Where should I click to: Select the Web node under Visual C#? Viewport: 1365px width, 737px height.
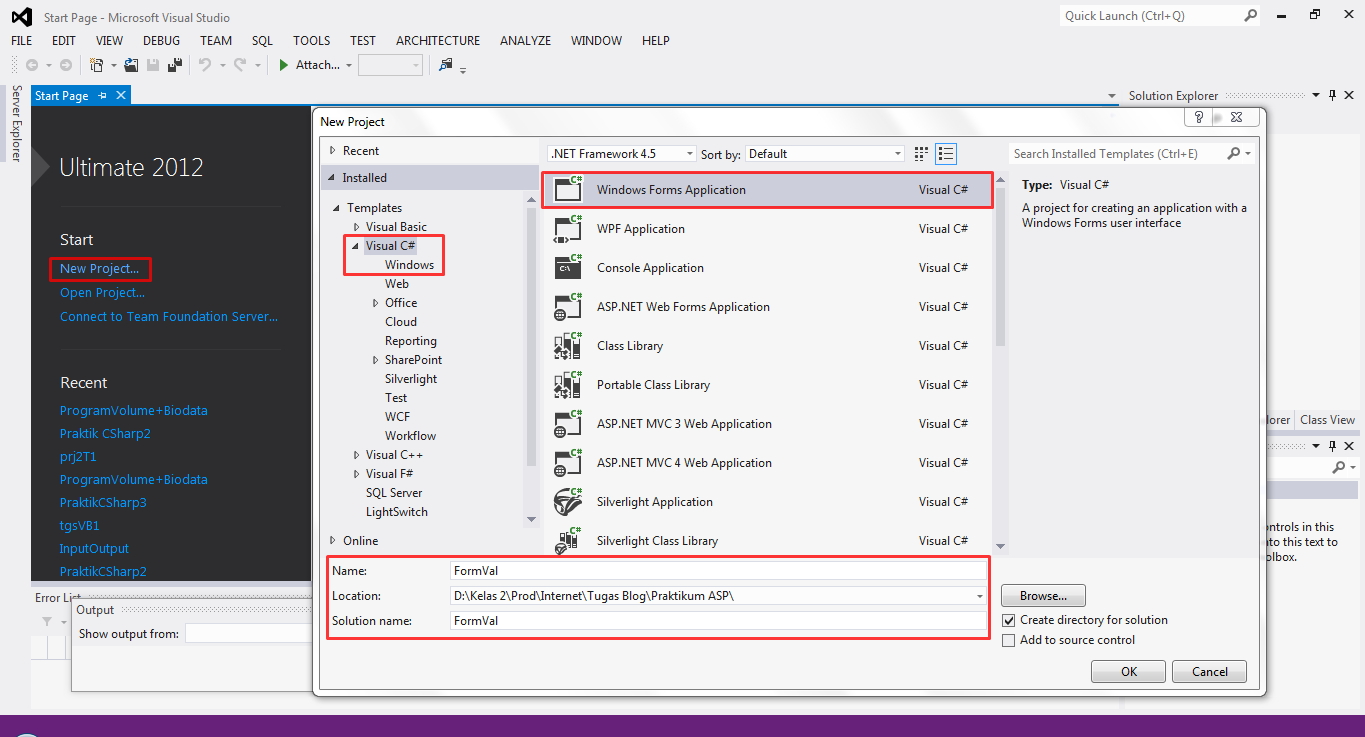tap(397, 284)
